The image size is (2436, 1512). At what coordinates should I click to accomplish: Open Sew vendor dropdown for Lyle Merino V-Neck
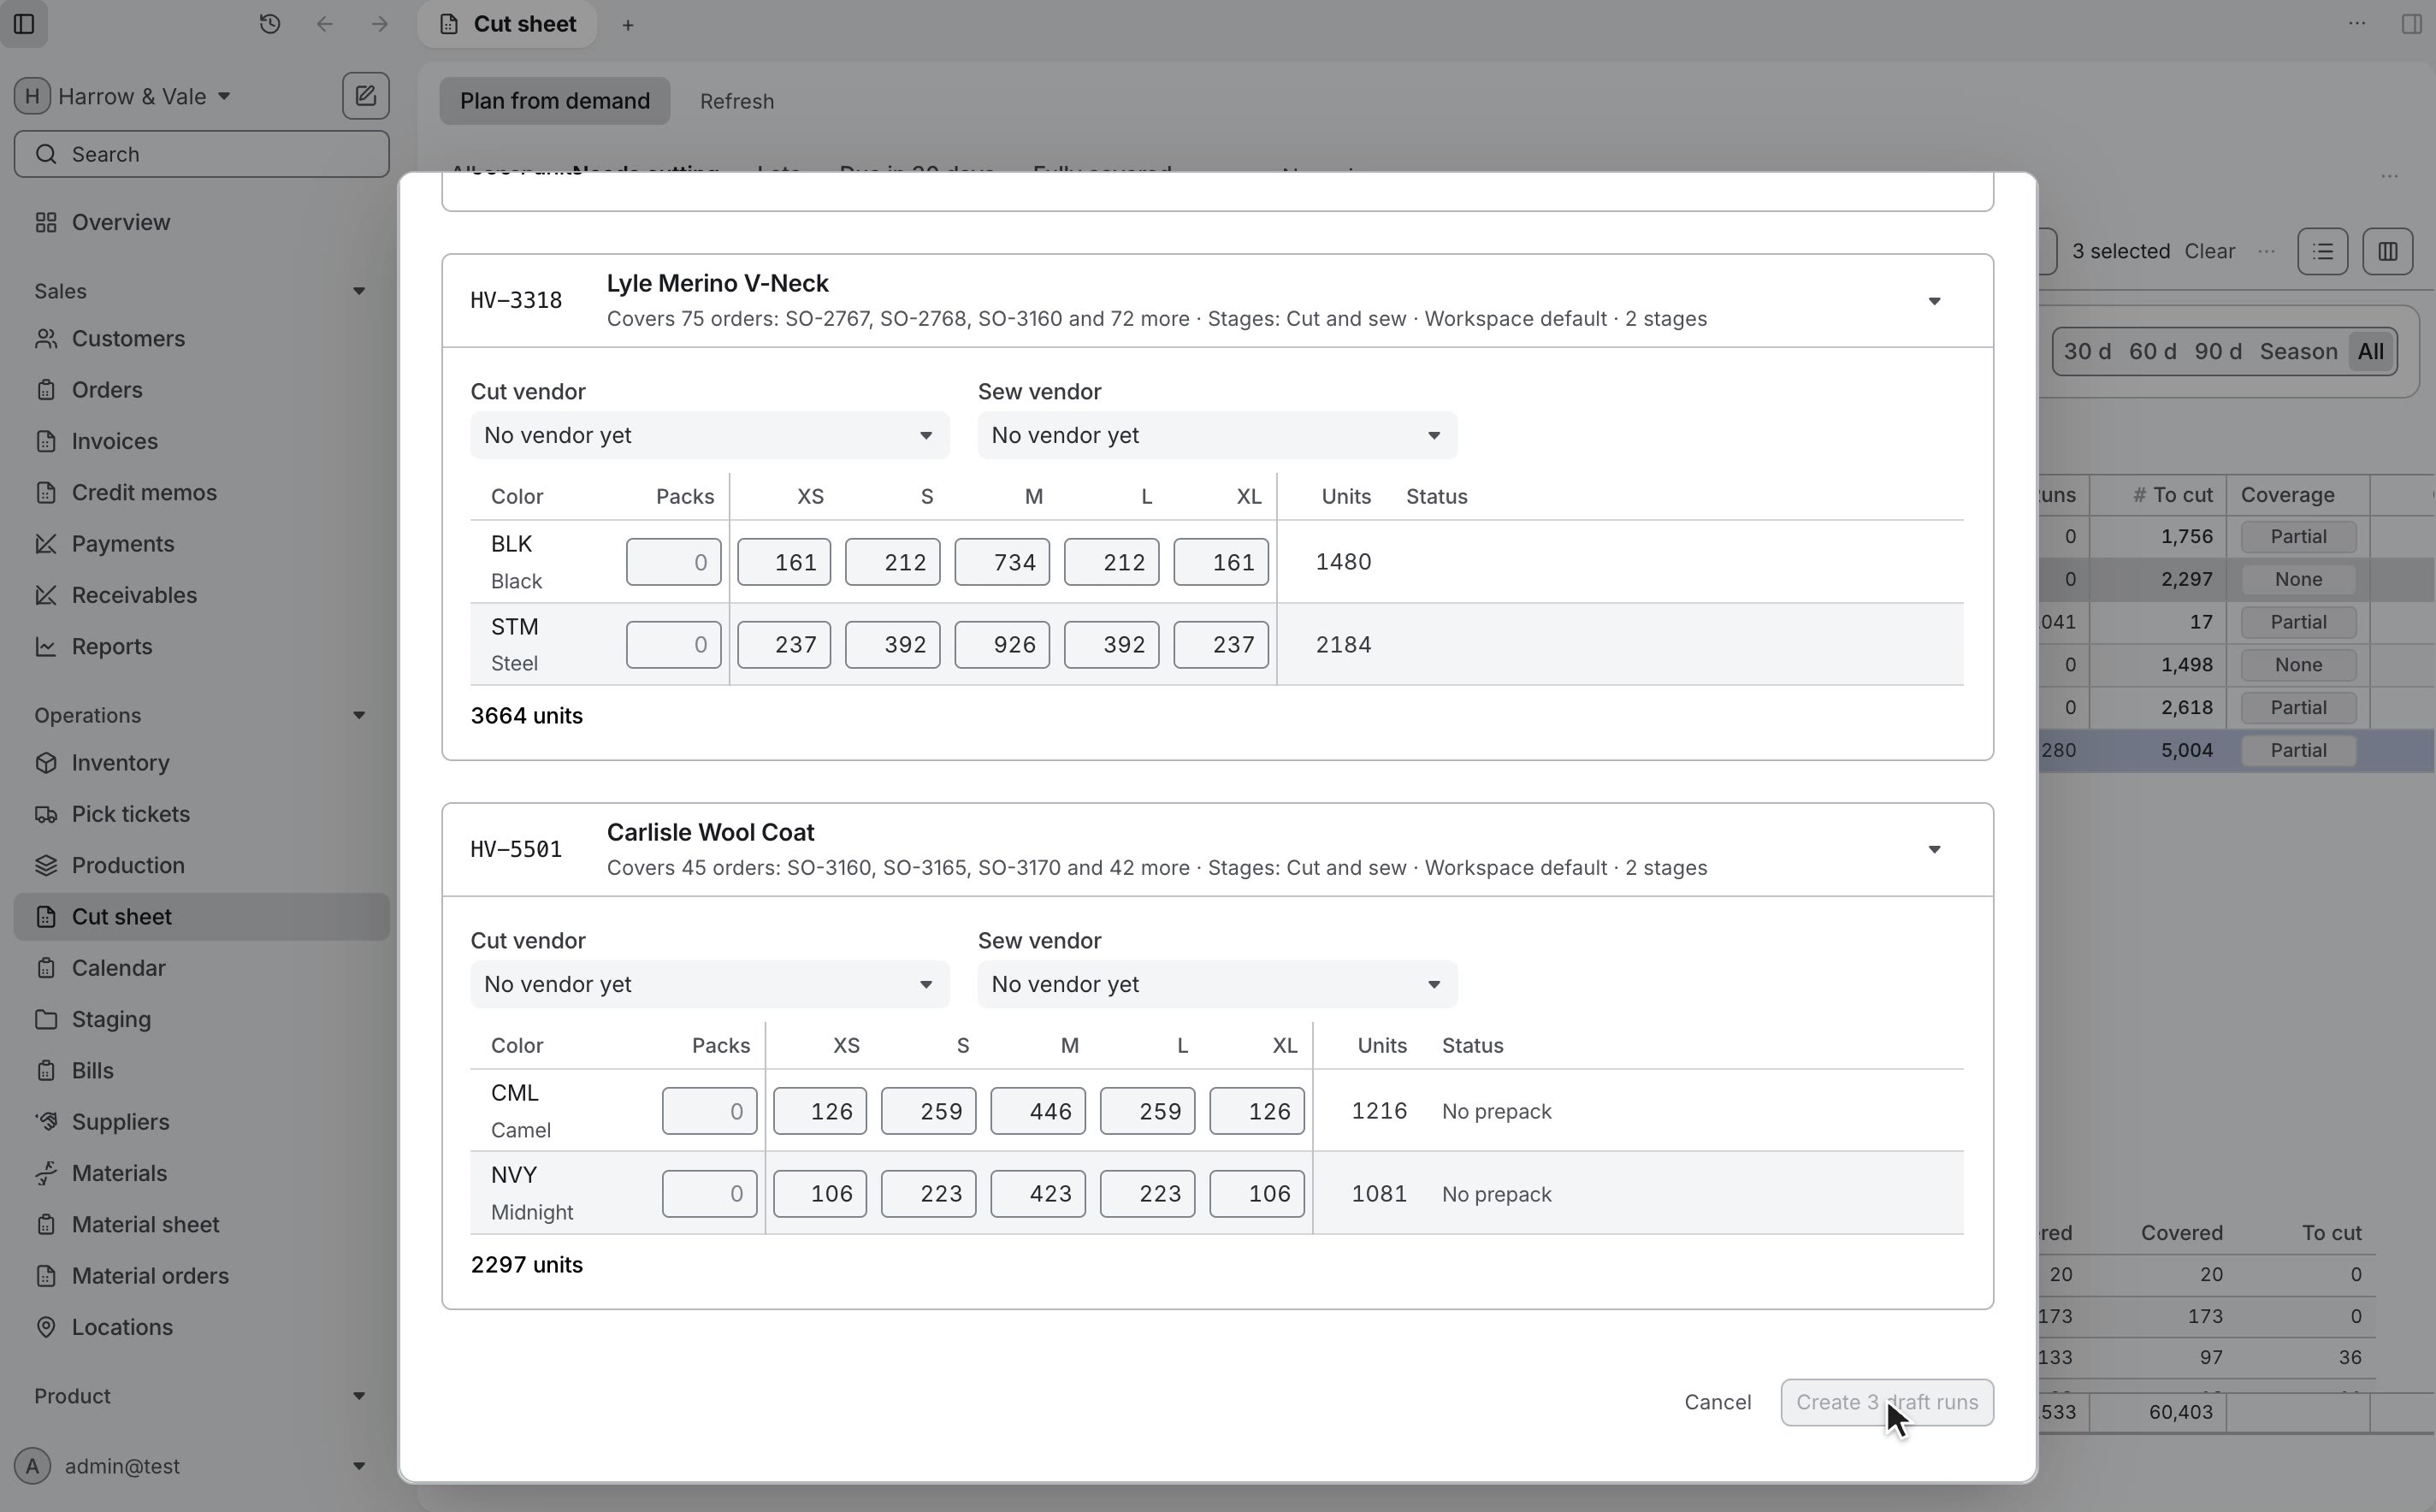pyautogui.click(x=1217, y=435)
